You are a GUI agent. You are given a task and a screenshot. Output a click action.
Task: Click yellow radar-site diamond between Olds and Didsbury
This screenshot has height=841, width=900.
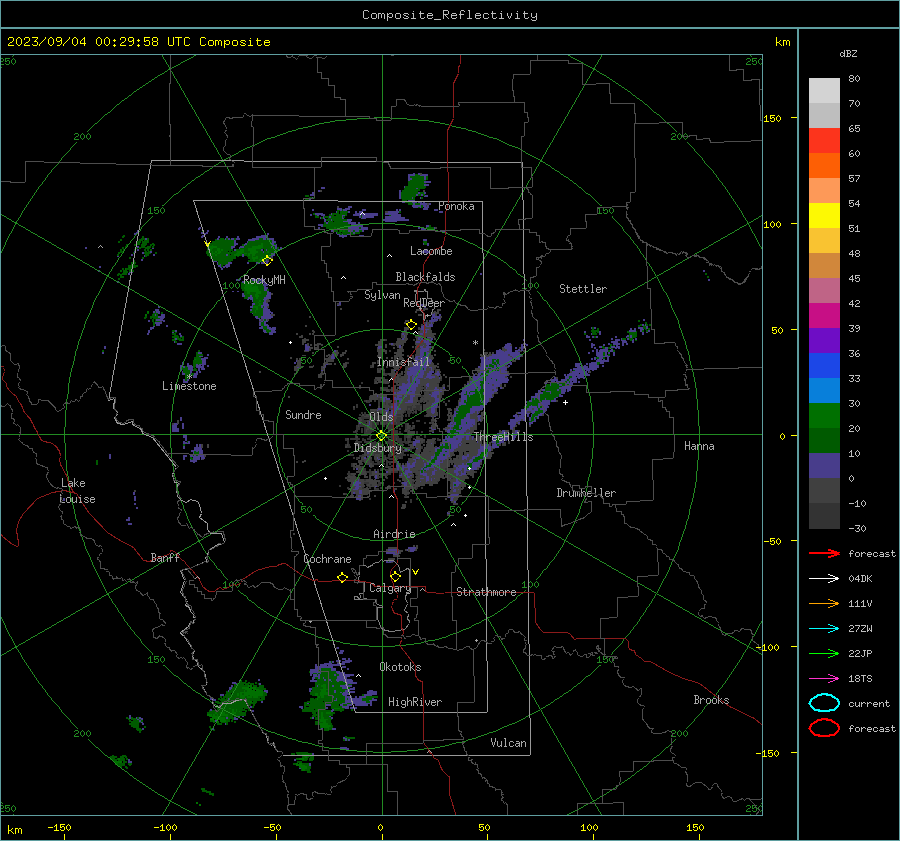[381, 436]
